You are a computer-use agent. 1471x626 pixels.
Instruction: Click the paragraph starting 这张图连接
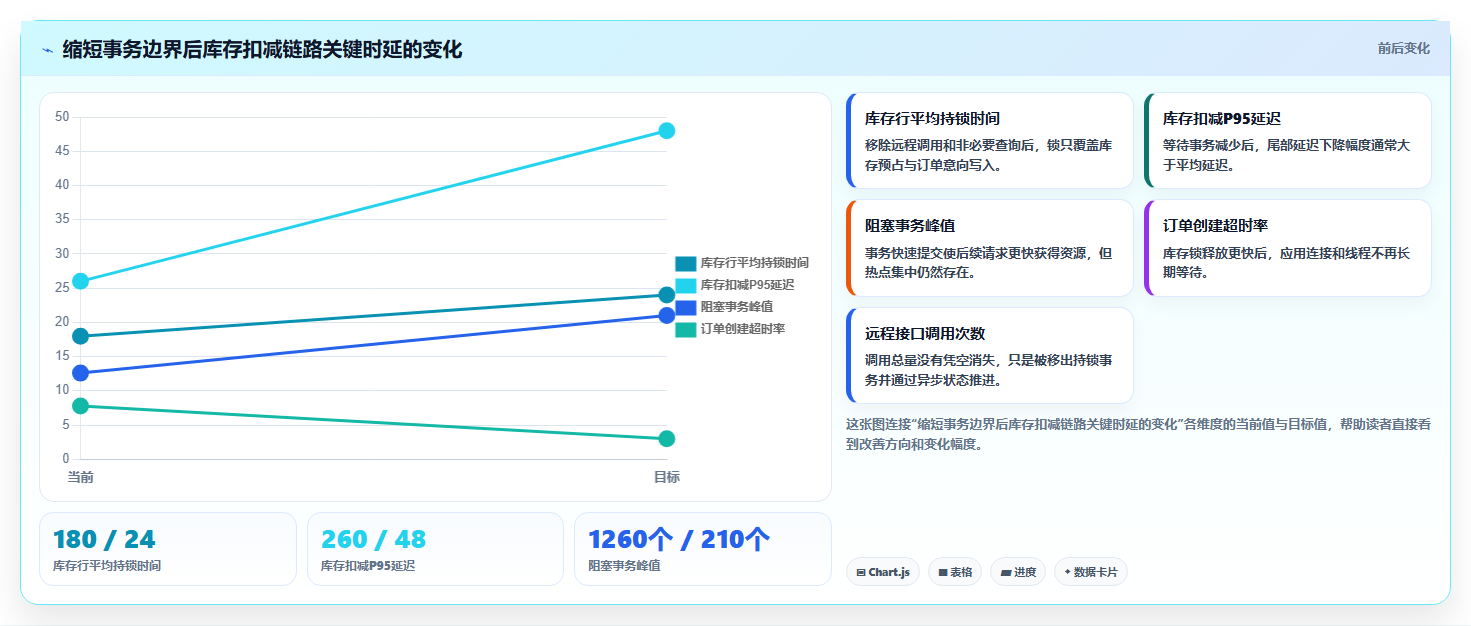coord(1138,434)
